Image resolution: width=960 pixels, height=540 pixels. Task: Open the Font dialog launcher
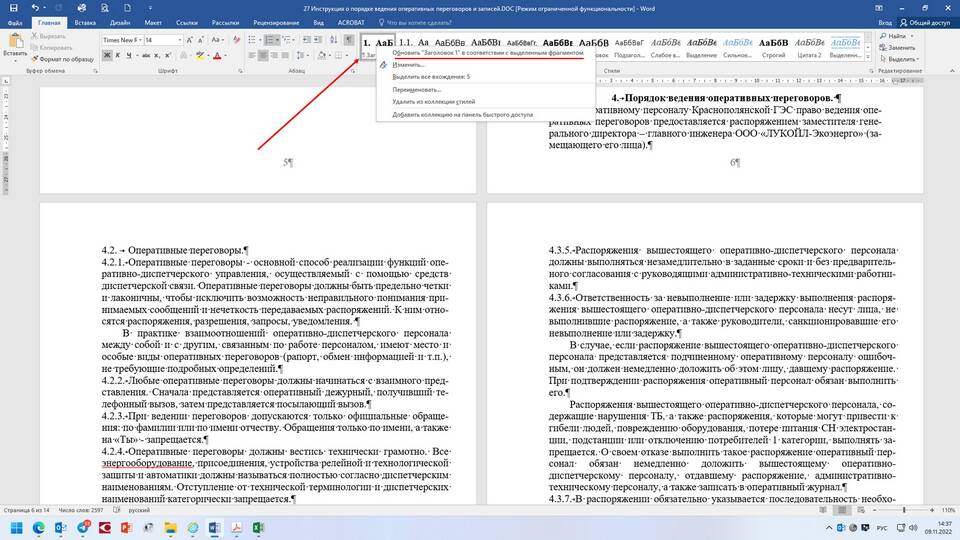pyautogui.click(x=240, y=71)
